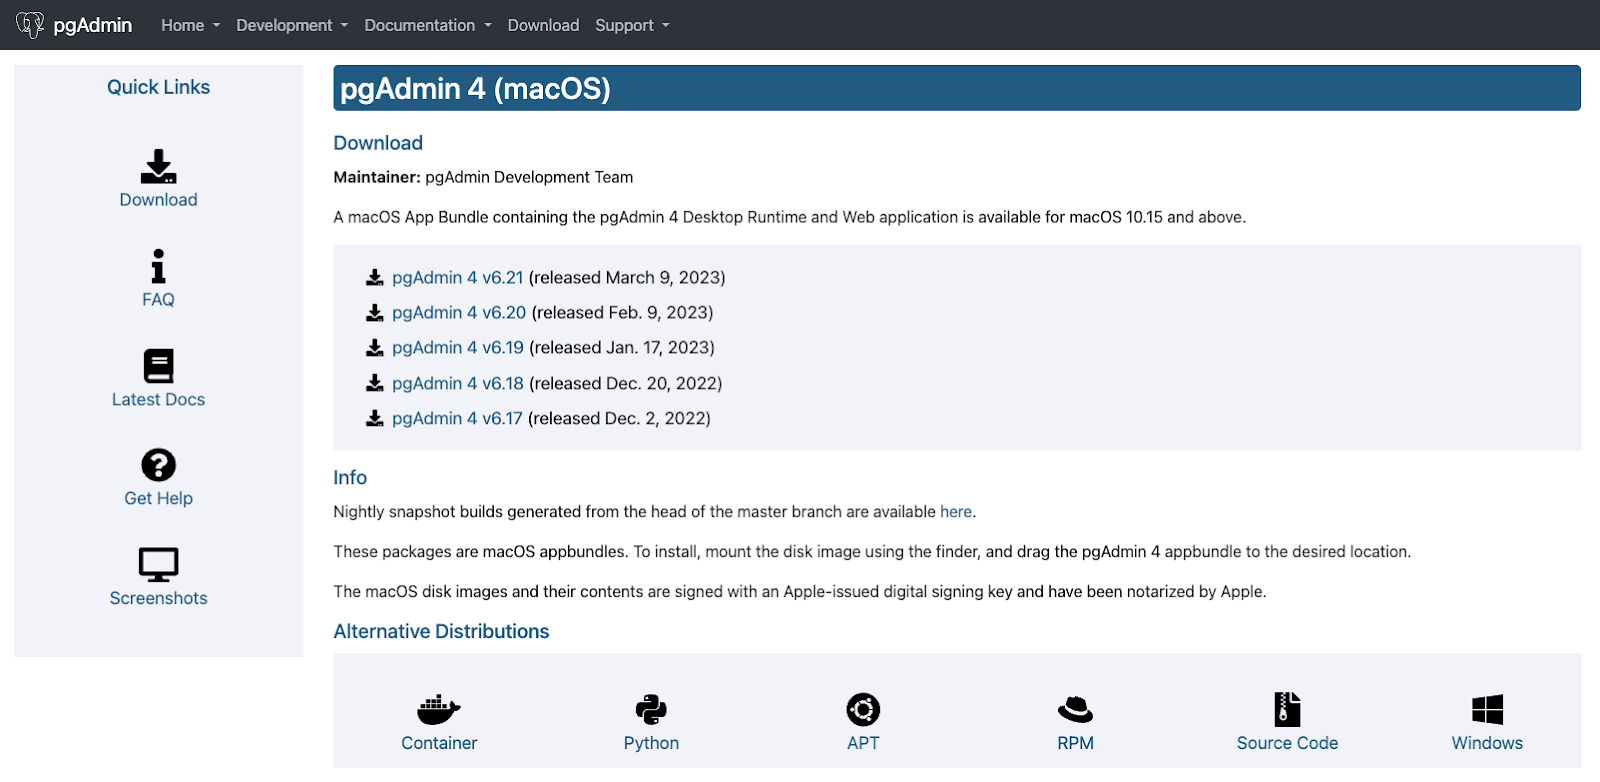
Task: Expand the Development dropdown arrow
Action: click(344, 26)
